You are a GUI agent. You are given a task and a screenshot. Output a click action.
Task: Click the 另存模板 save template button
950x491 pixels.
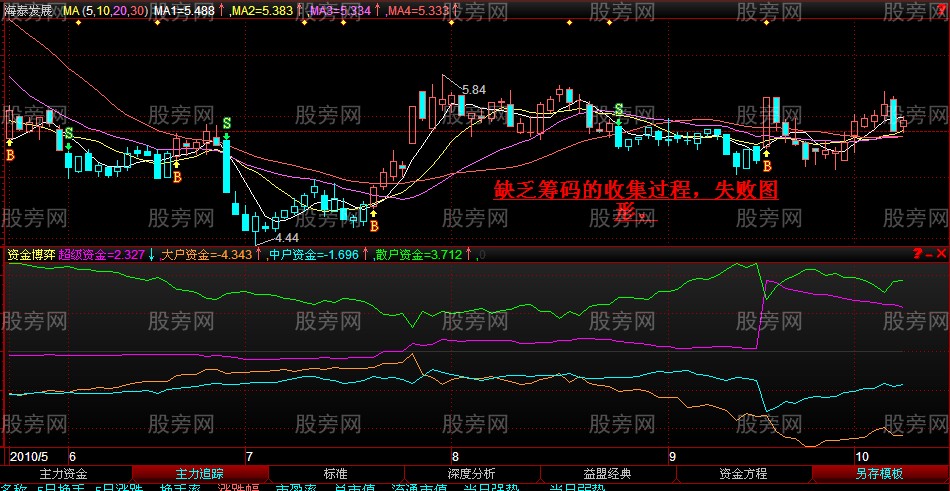[x=880, y=473]
